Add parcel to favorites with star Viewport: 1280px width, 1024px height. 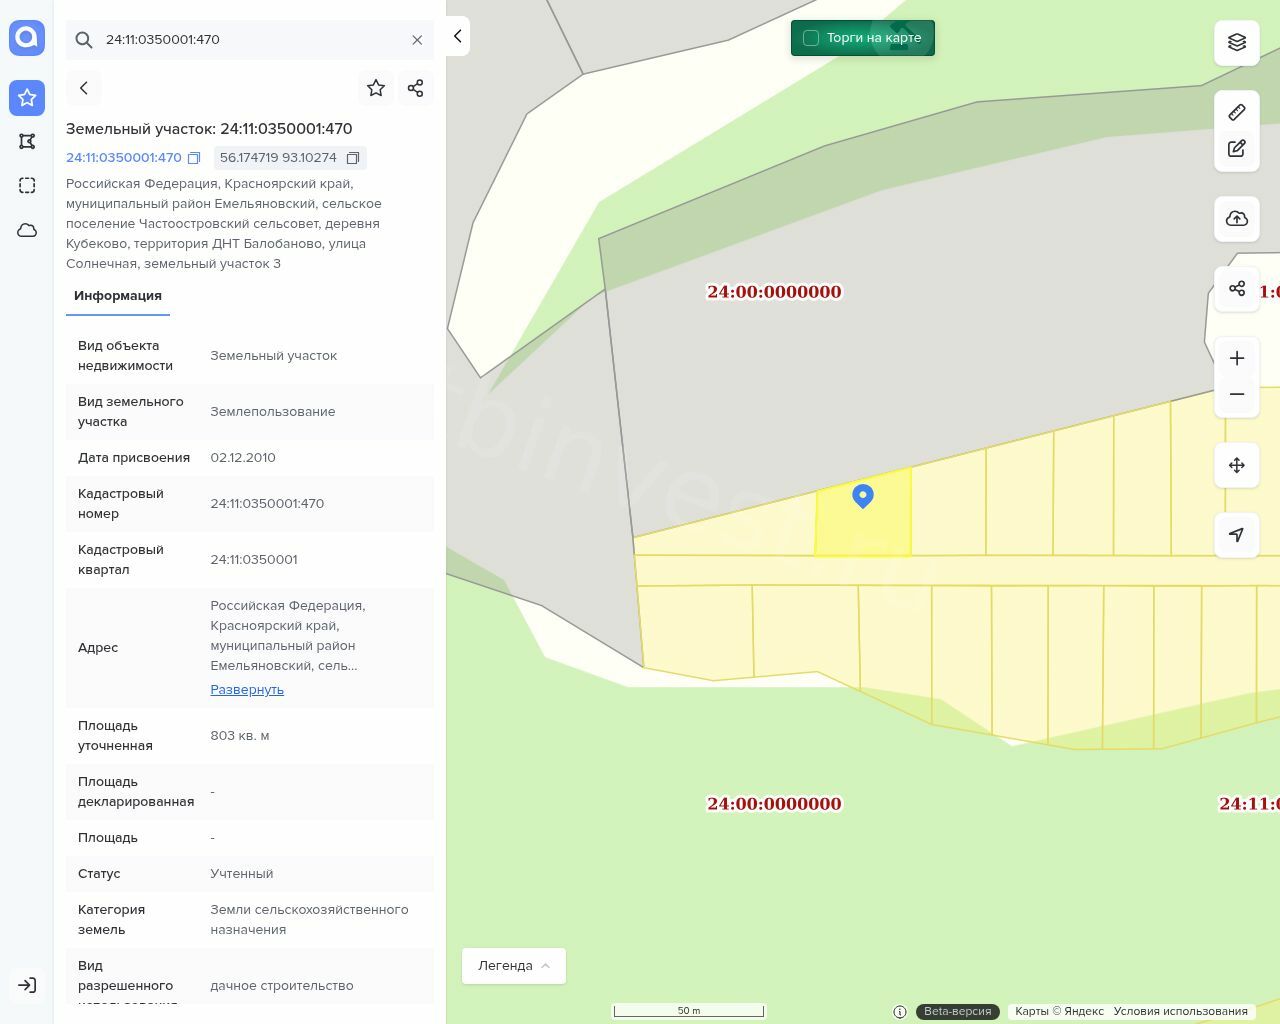pos(376,88)
